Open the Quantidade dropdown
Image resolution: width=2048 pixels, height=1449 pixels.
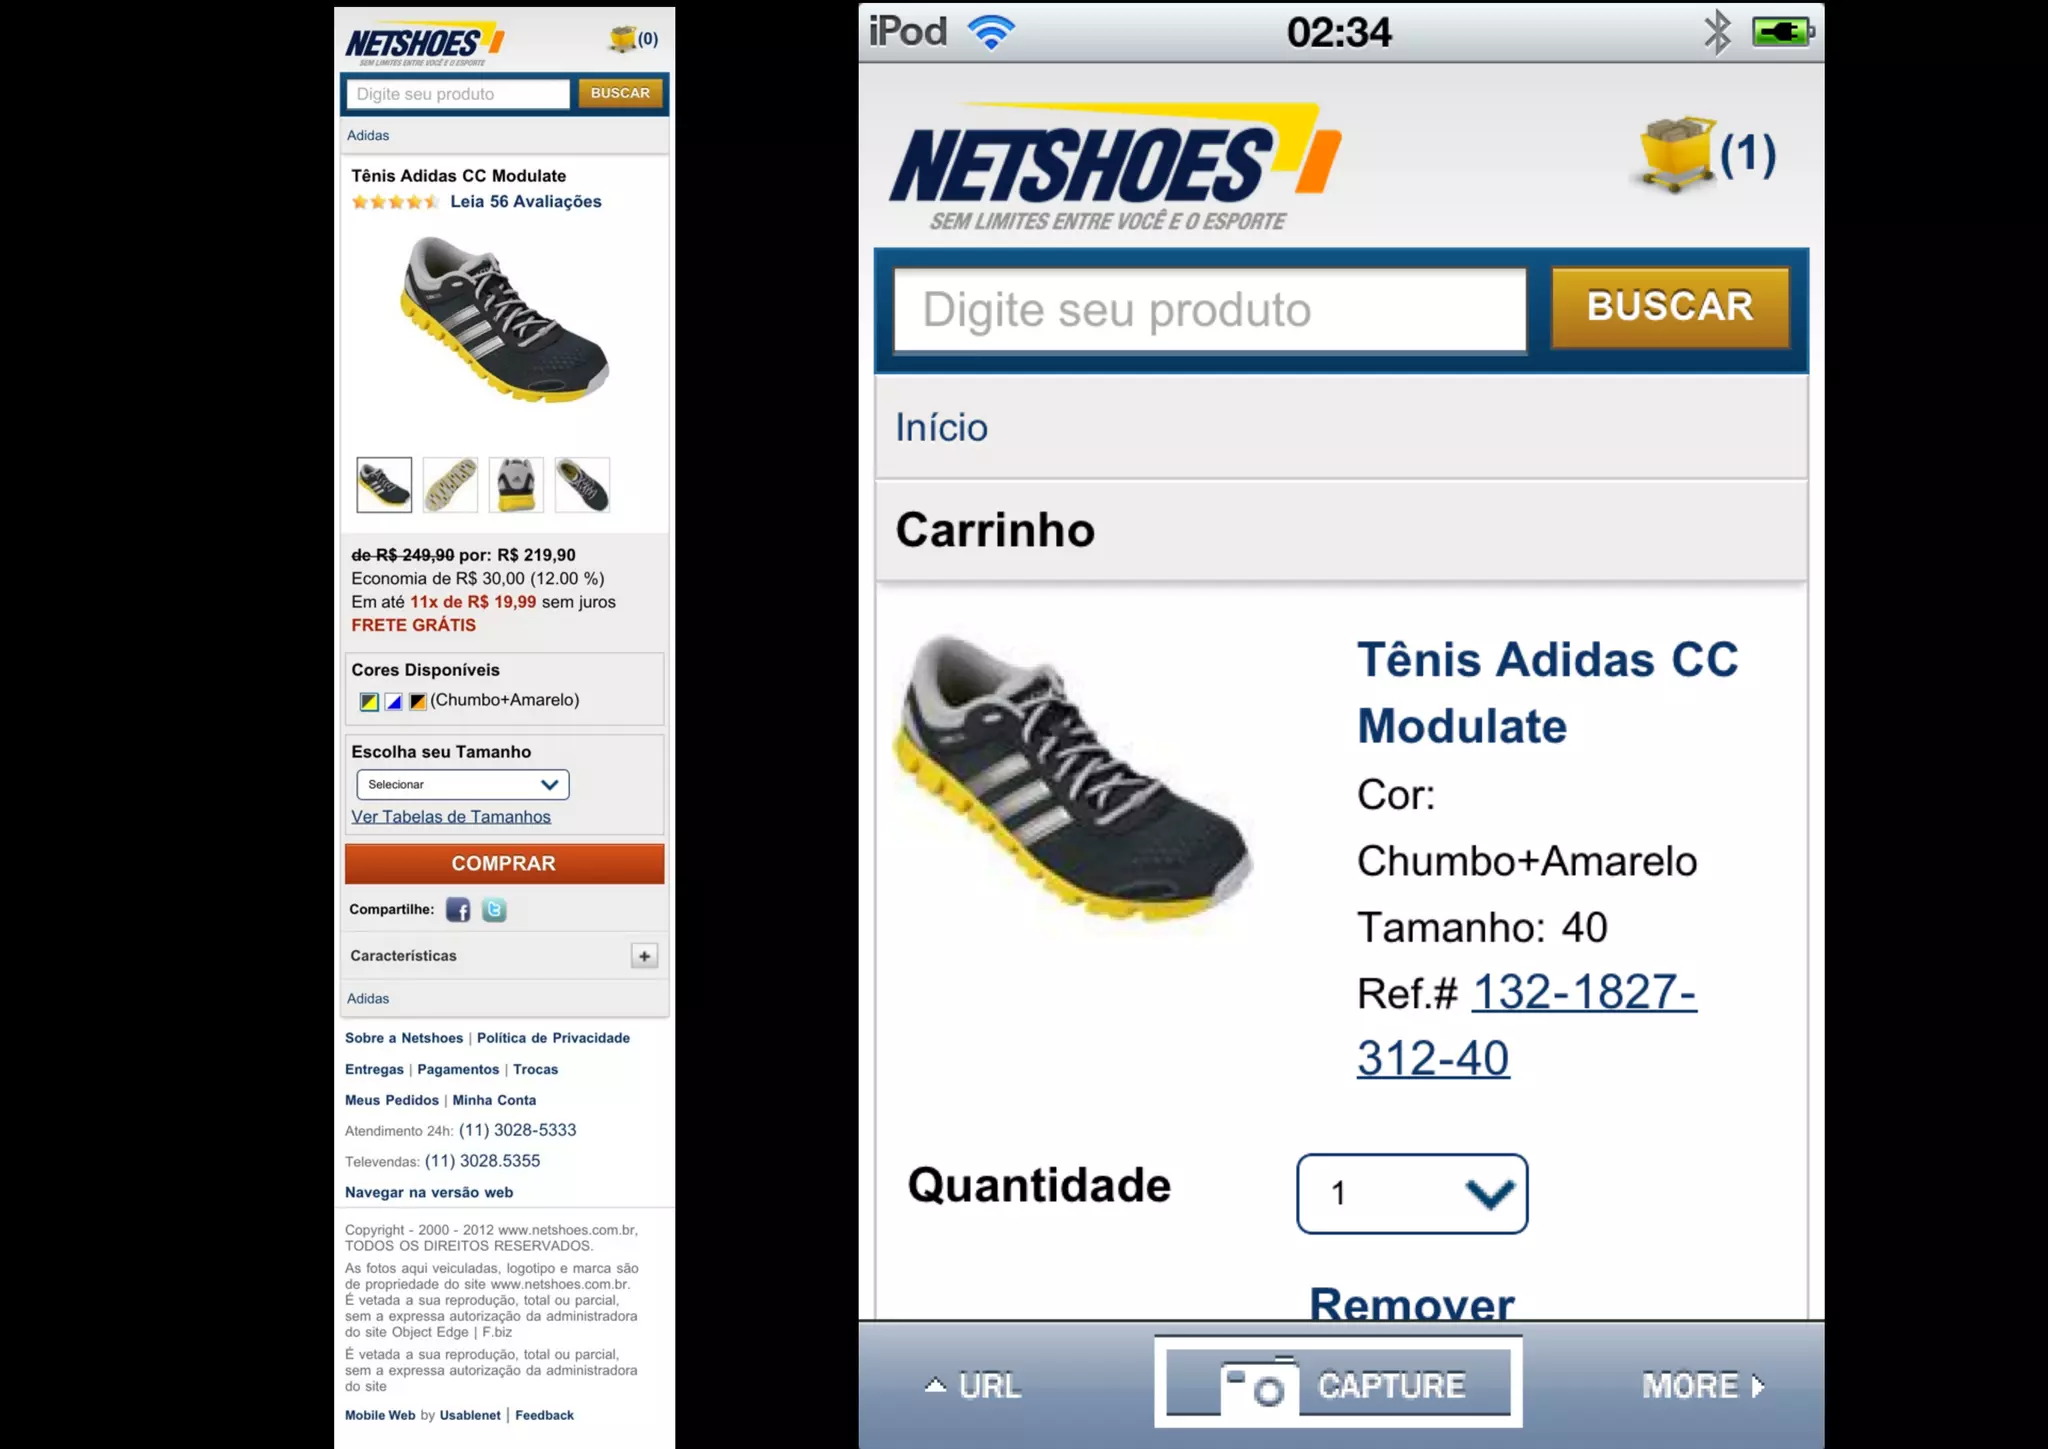(1412, 1193)
